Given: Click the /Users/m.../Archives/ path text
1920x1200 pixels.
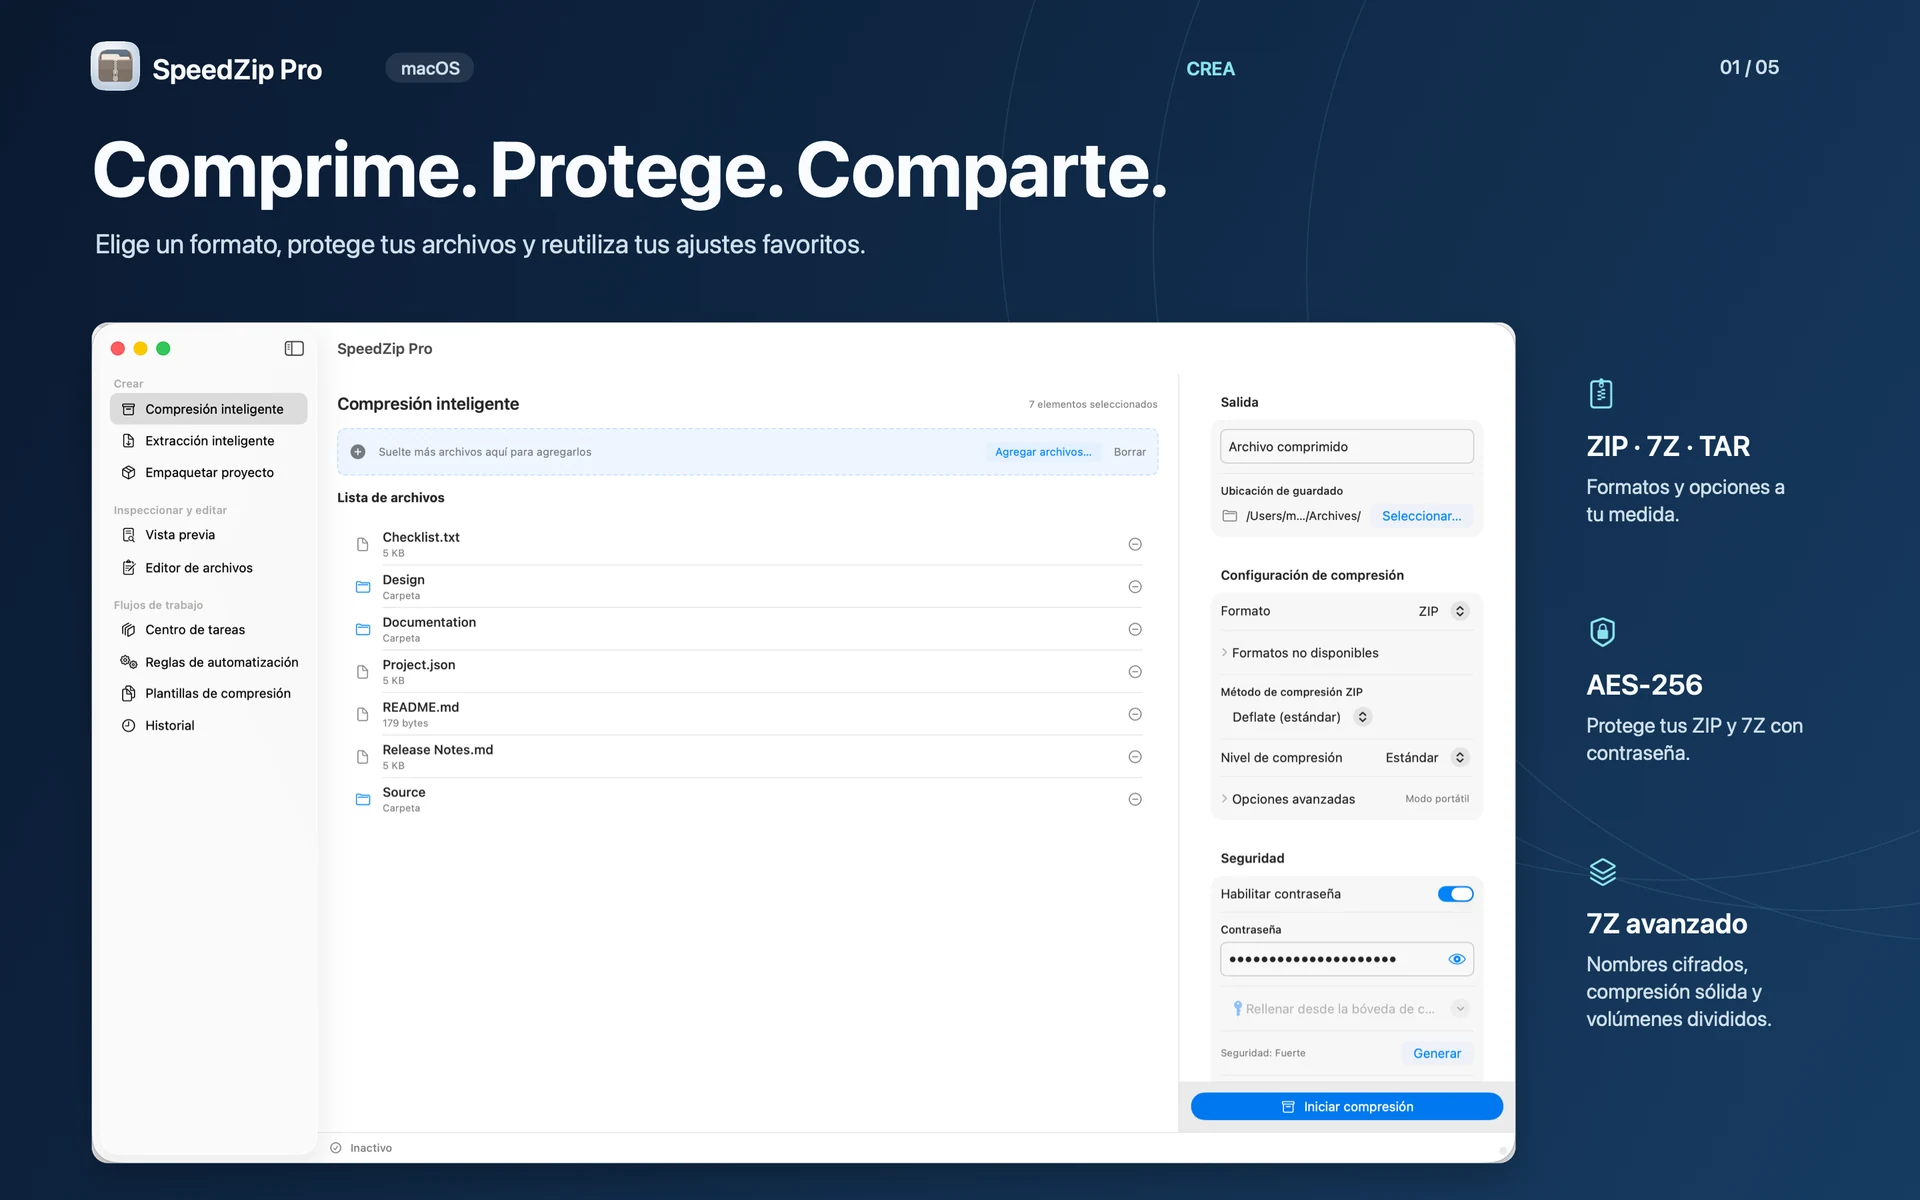Looking at the screenshot, I should pos(1303,516).
